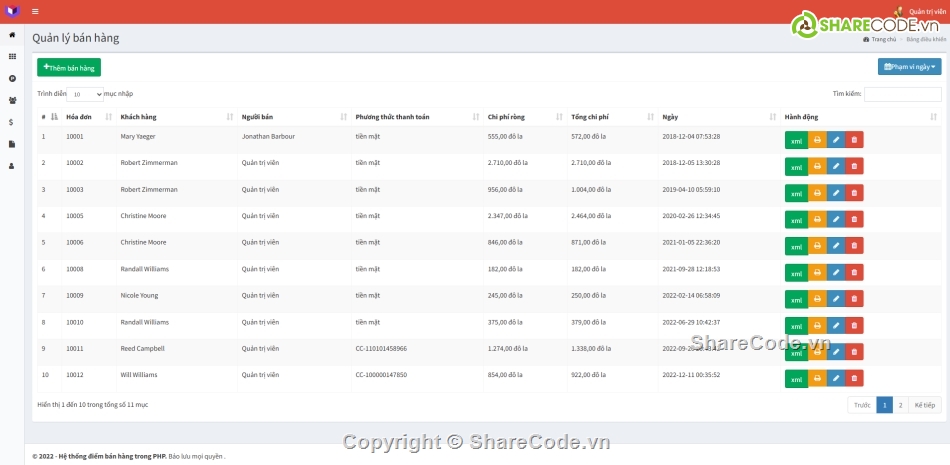Open the document file icon in sidebar

click(x=12, y=144)
